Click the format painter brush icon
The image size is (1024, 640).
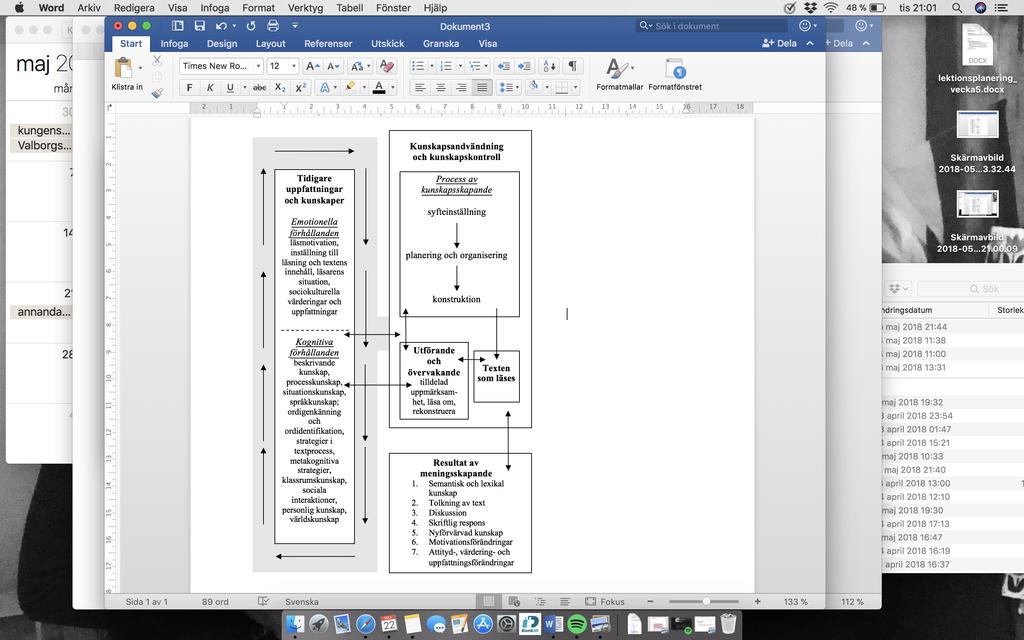click(157, 93)
